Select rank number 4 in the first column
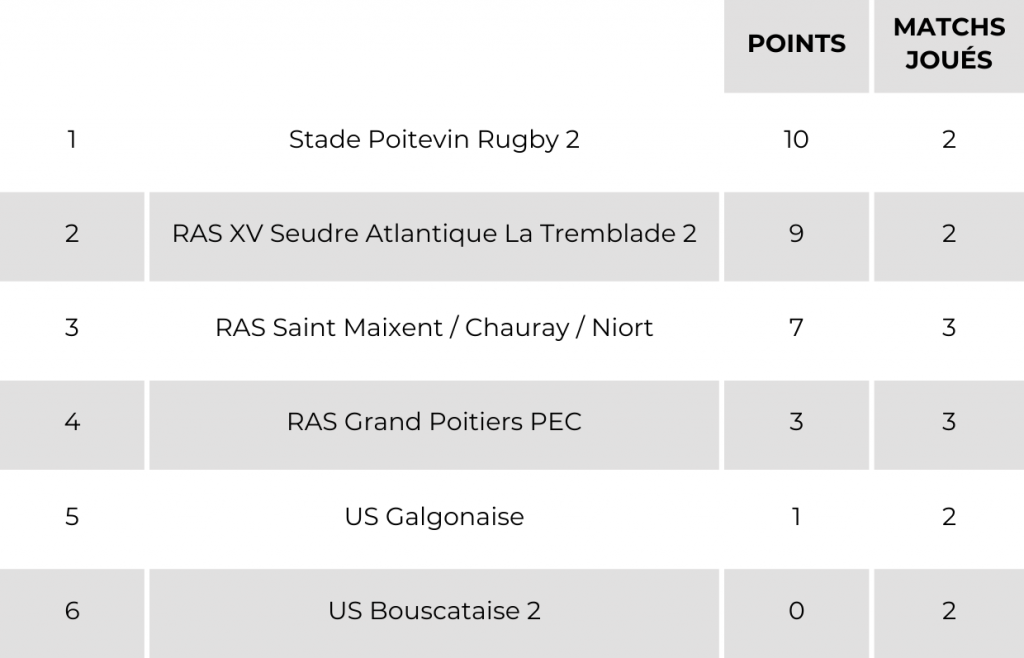Screen dimensions: 1024x658 [x=72, y=422]
